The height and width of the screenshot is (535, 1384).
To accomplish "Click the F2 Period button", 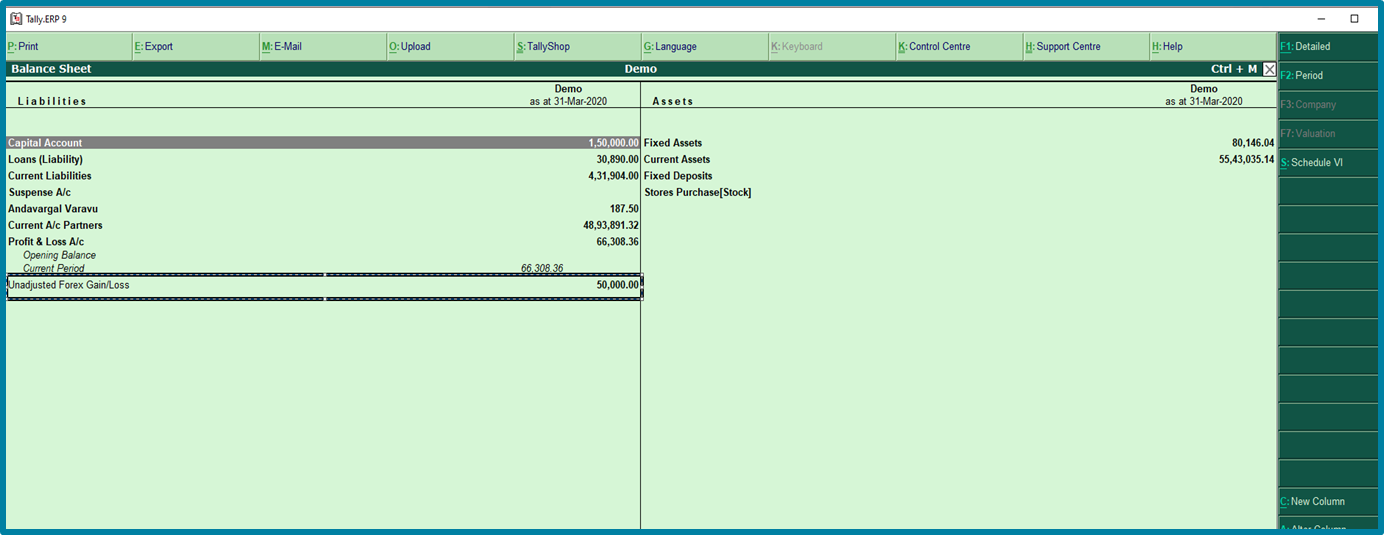I will pyautogui.click(x=1328, y=75).
